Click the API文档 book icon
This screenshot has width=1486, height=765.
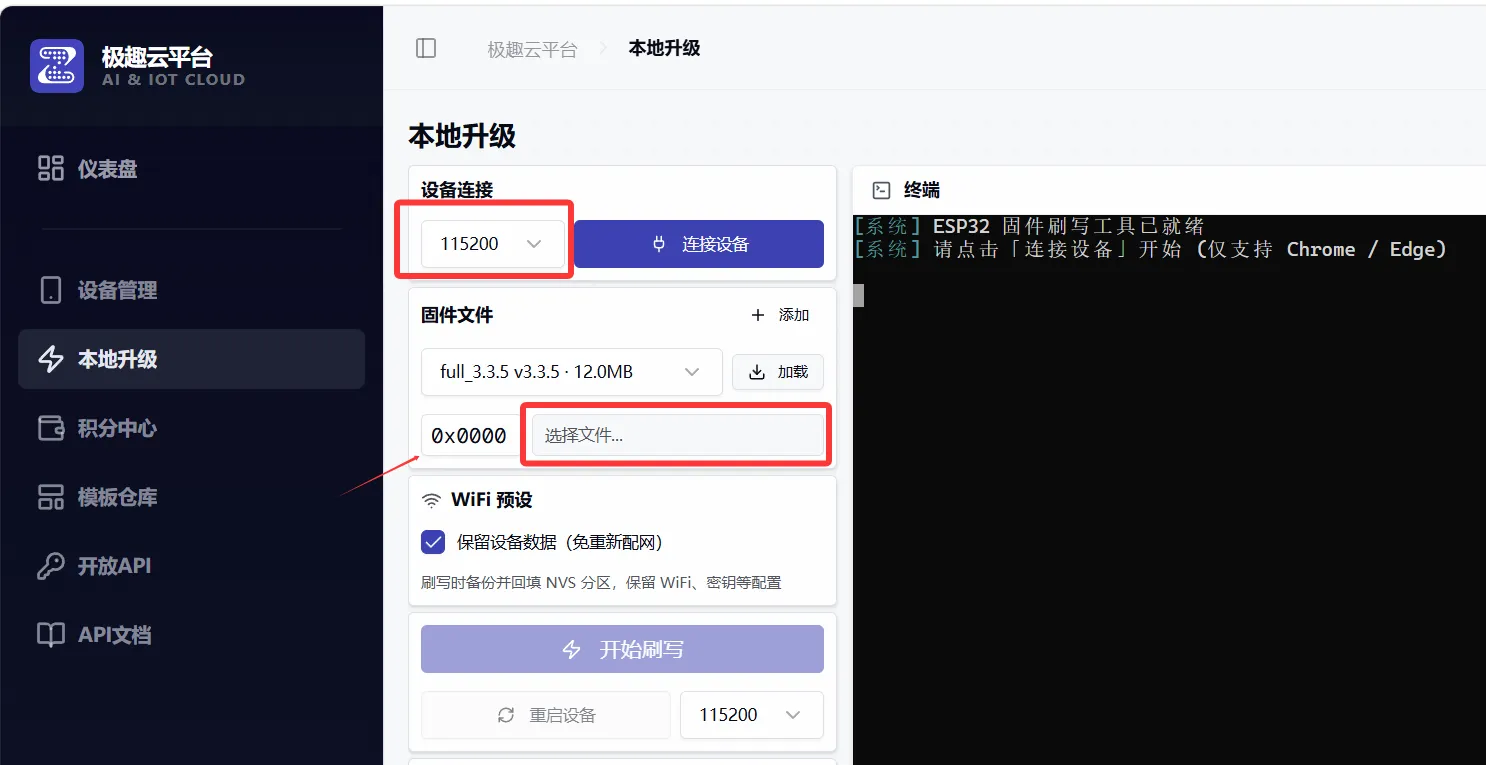pos(51,635)
